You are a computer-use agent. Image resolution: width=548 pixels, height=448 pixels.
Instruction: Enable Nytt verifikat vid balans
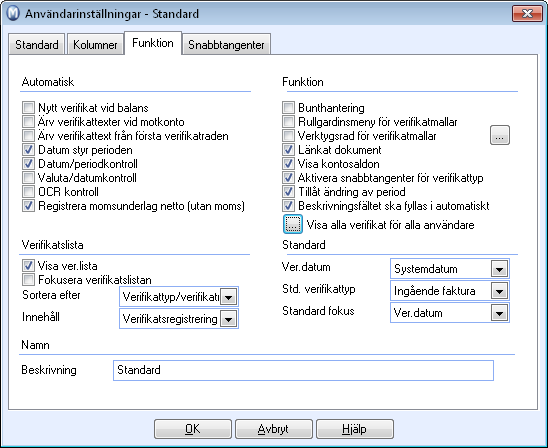click(28, 108)
